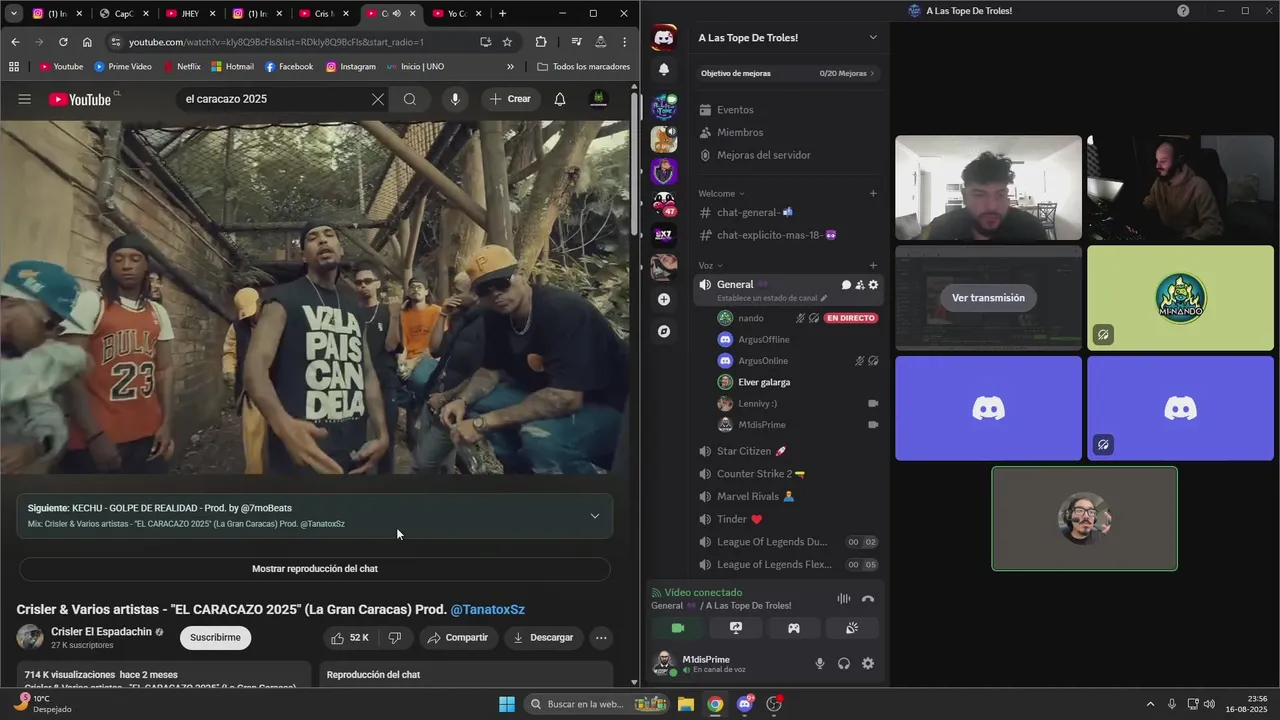Expand the Siguiente mix panel chevron
Image resolution: width=1280 pixels, height=720 pixels.
pos(595,516)
